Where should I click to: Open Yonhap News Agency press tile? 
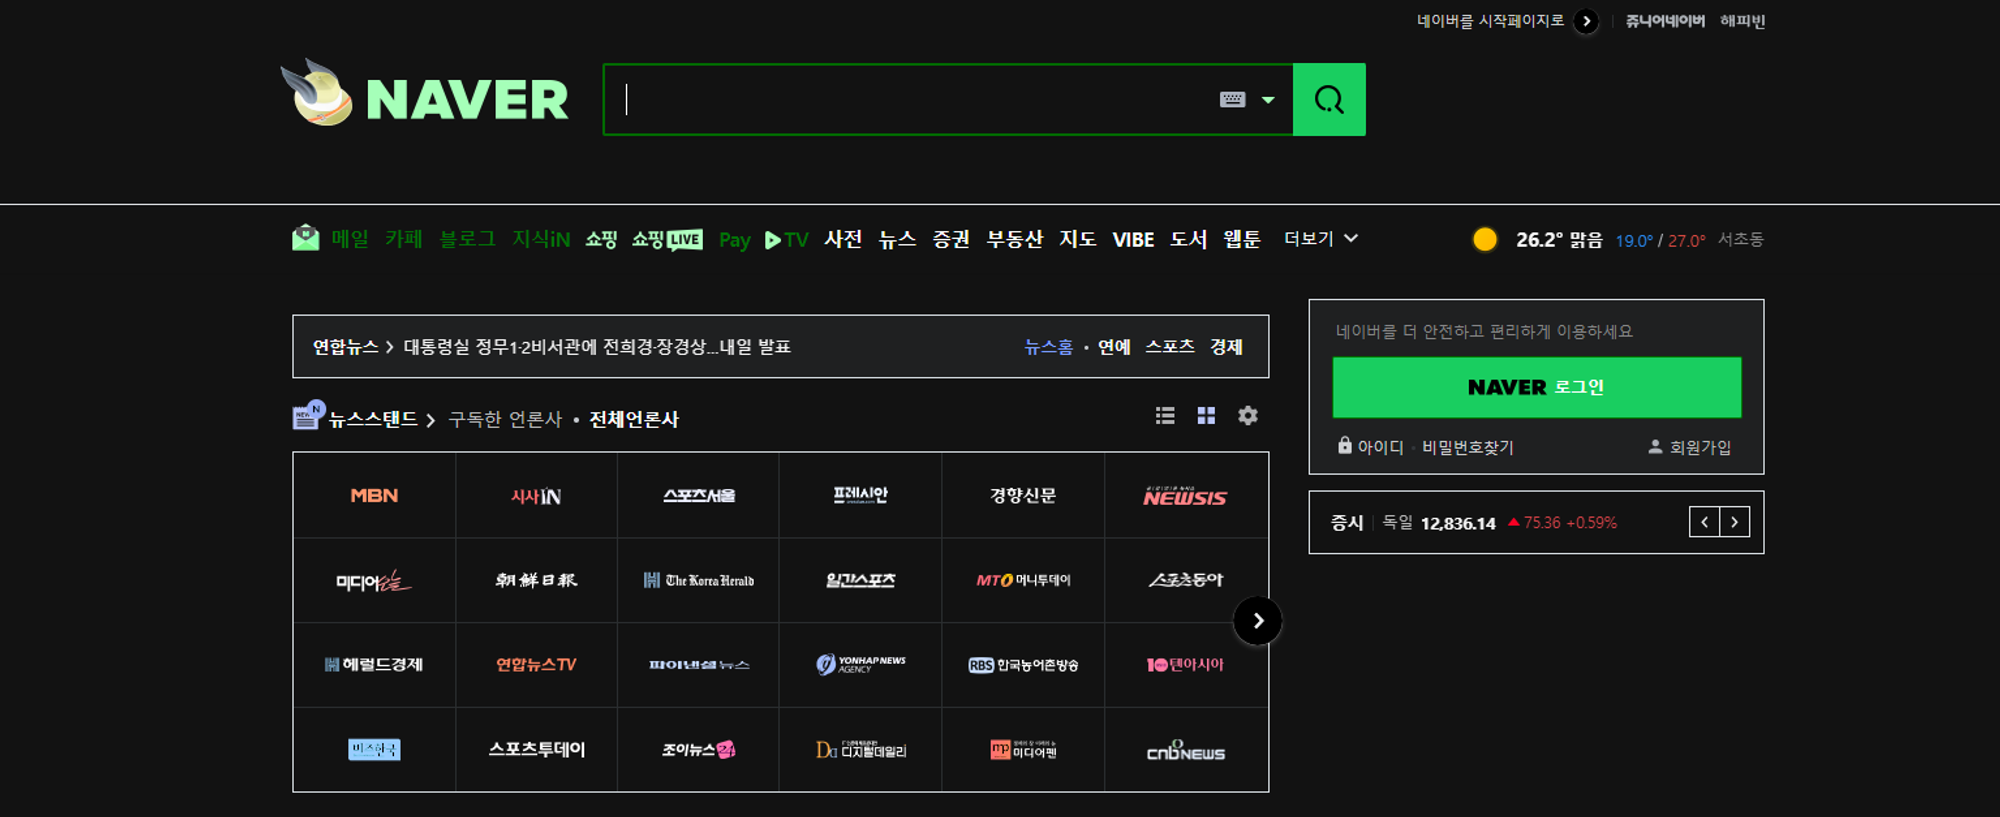point(860,665)
